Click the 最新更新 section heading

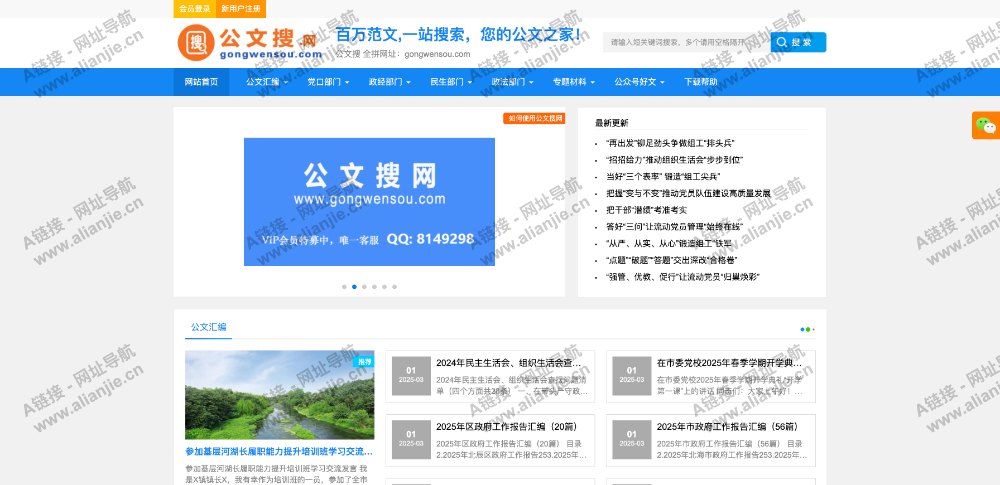tap(612, 123)
